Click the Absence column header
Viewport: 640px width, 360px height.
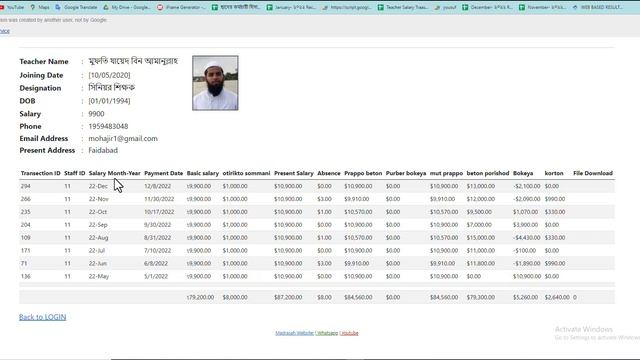click(x=329, y=173)
